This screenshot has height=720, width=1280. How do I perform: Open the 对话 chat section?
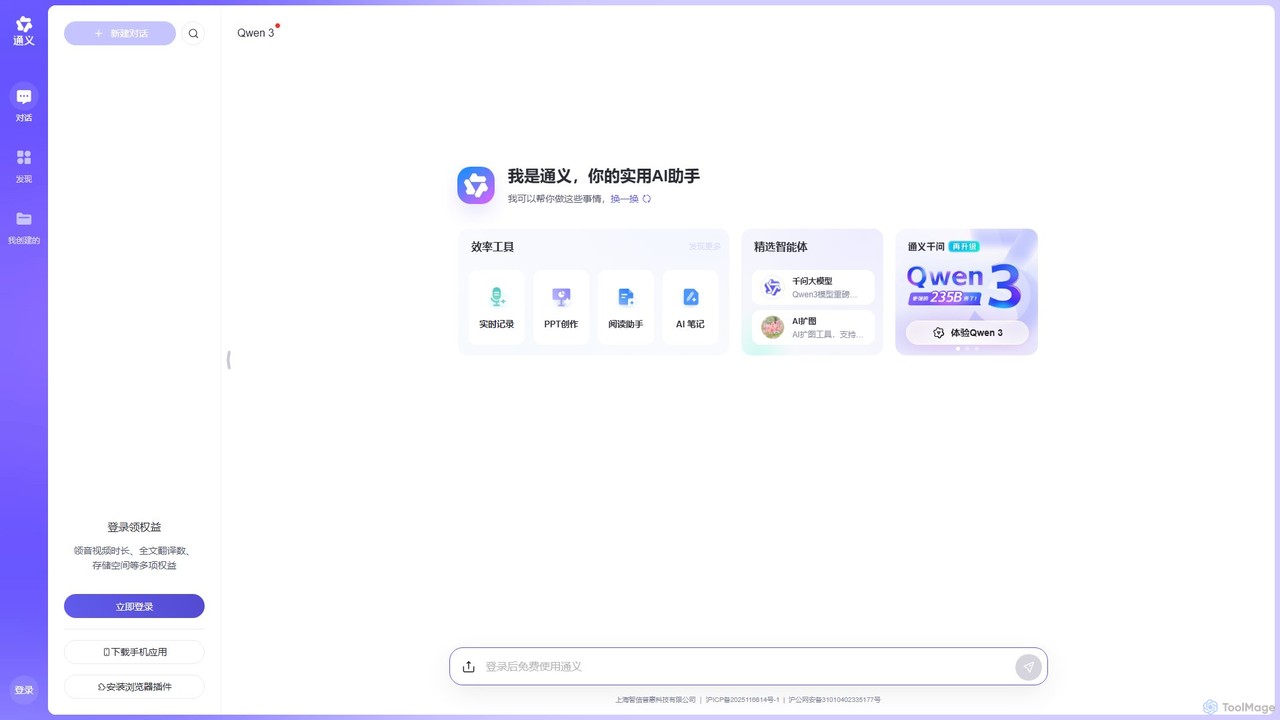tap(24, 103)
